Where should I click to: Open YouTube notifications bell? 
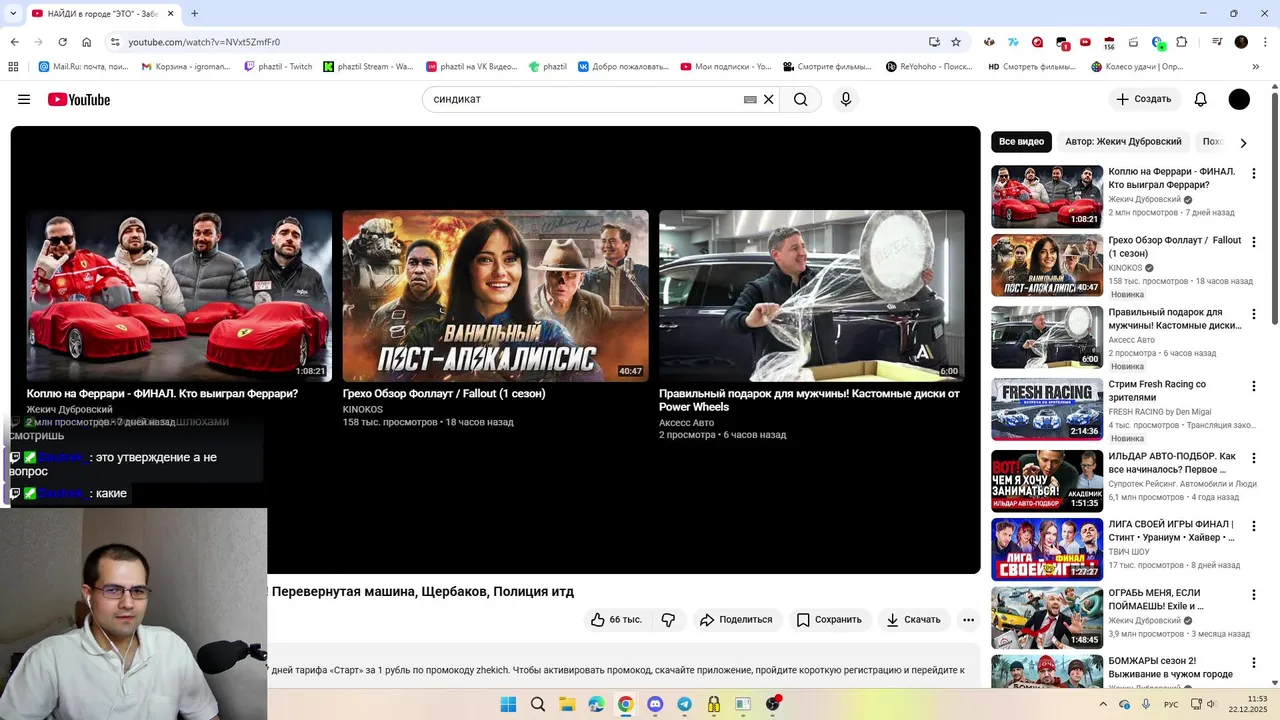tap(1201, 99)
